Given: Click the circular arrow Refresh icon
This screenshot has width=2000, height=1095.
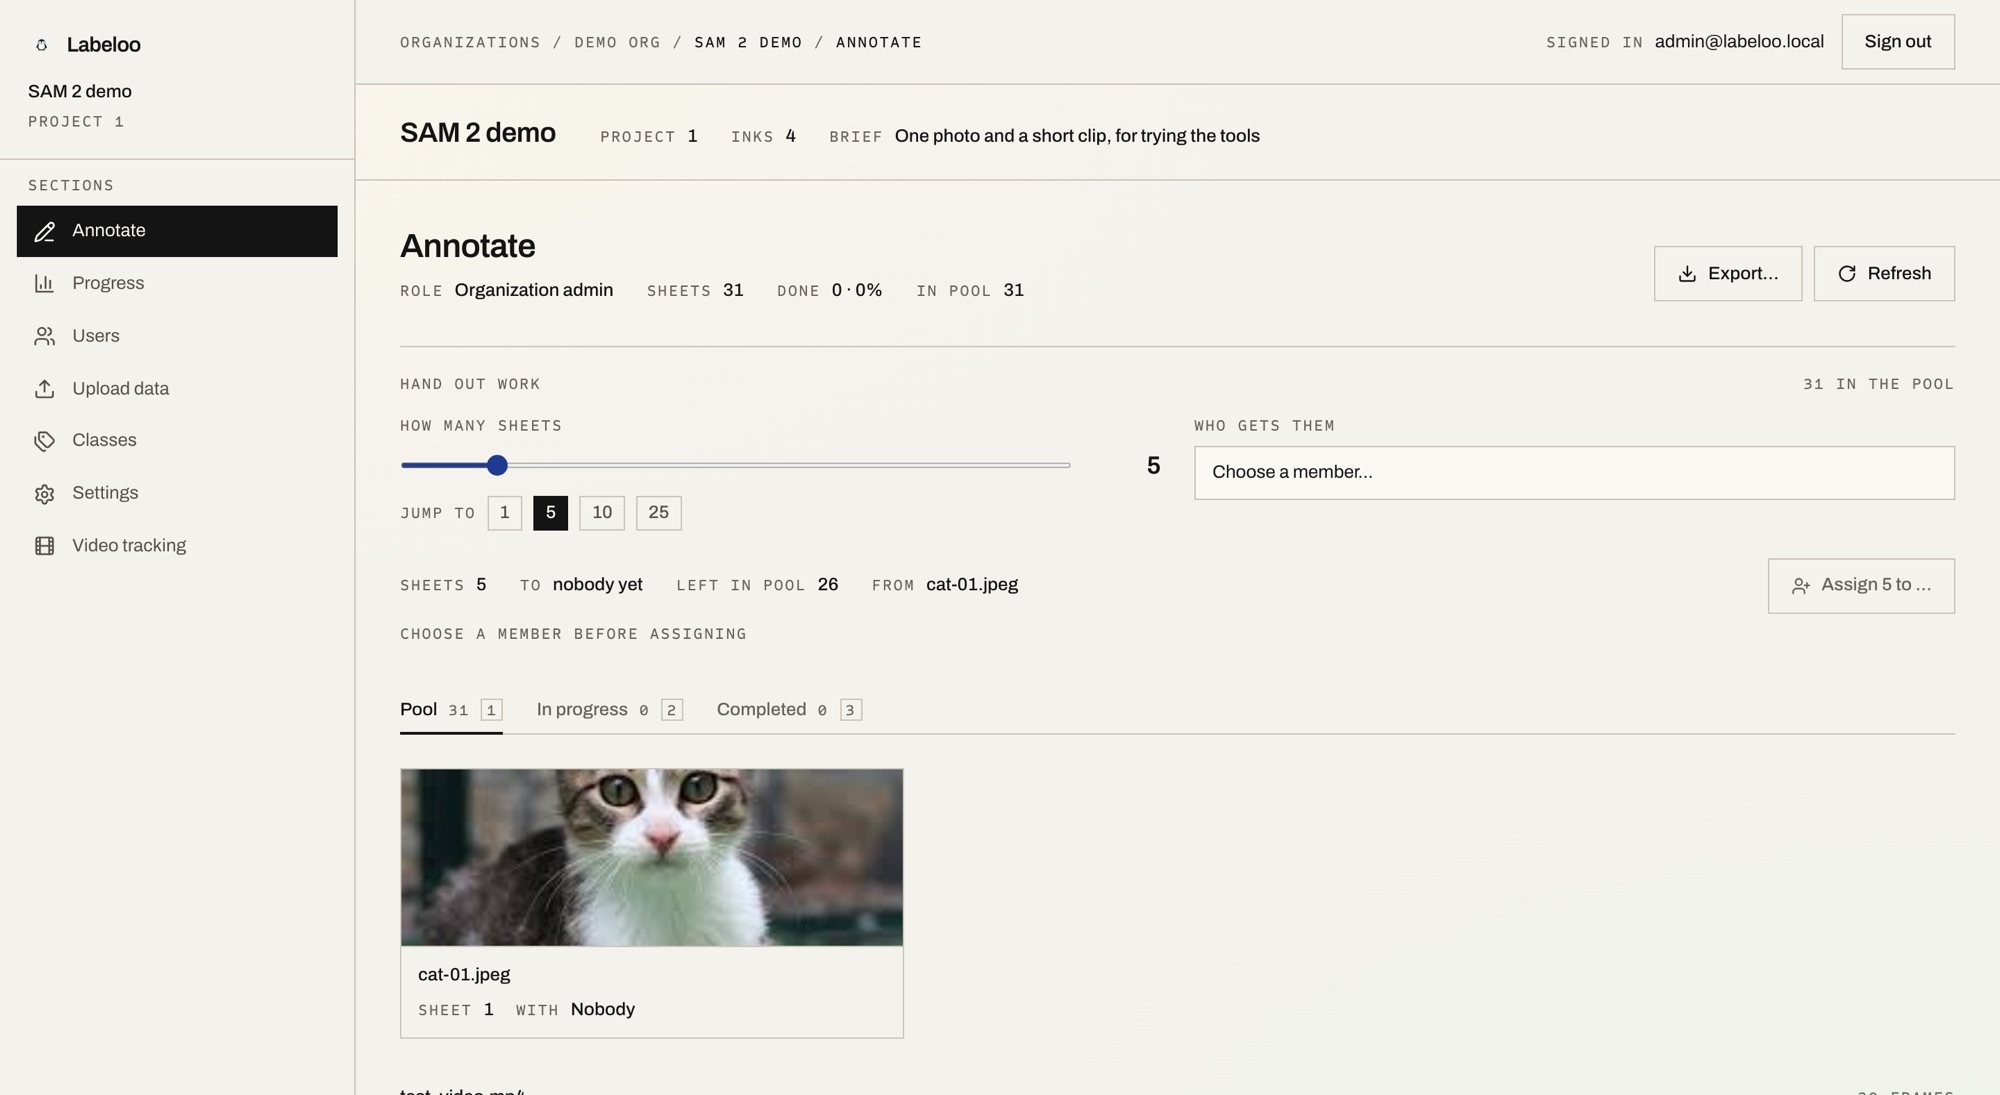Looking at the screenshot, I should (1847, 274).
